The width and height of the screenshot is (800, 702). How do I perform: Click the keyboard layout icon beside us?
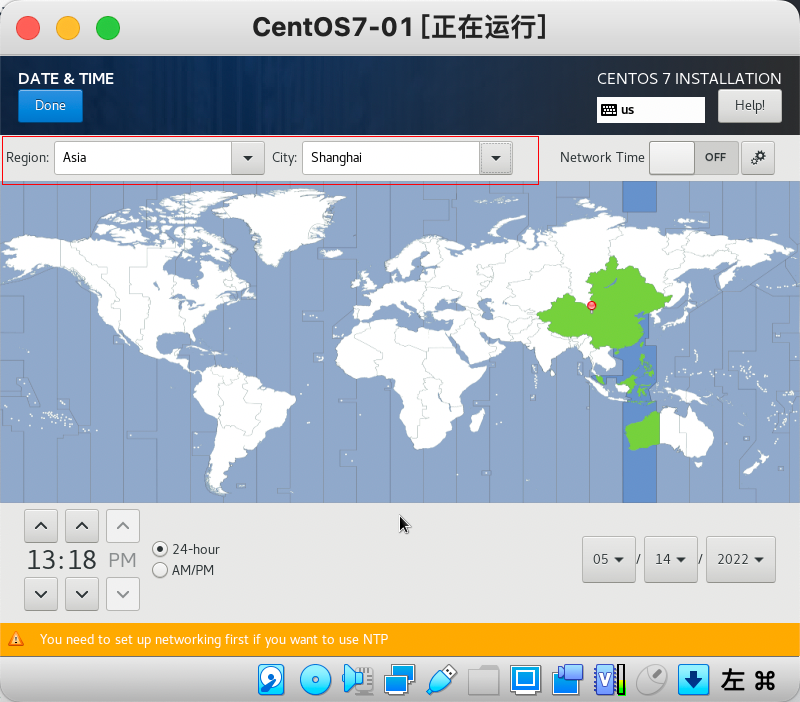point(609,110)
